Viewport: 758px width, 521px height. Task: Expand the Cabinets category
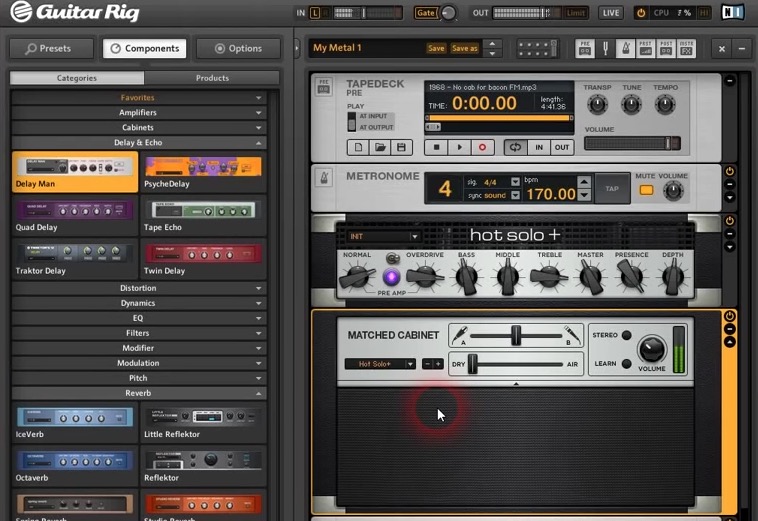pos(138,128)
